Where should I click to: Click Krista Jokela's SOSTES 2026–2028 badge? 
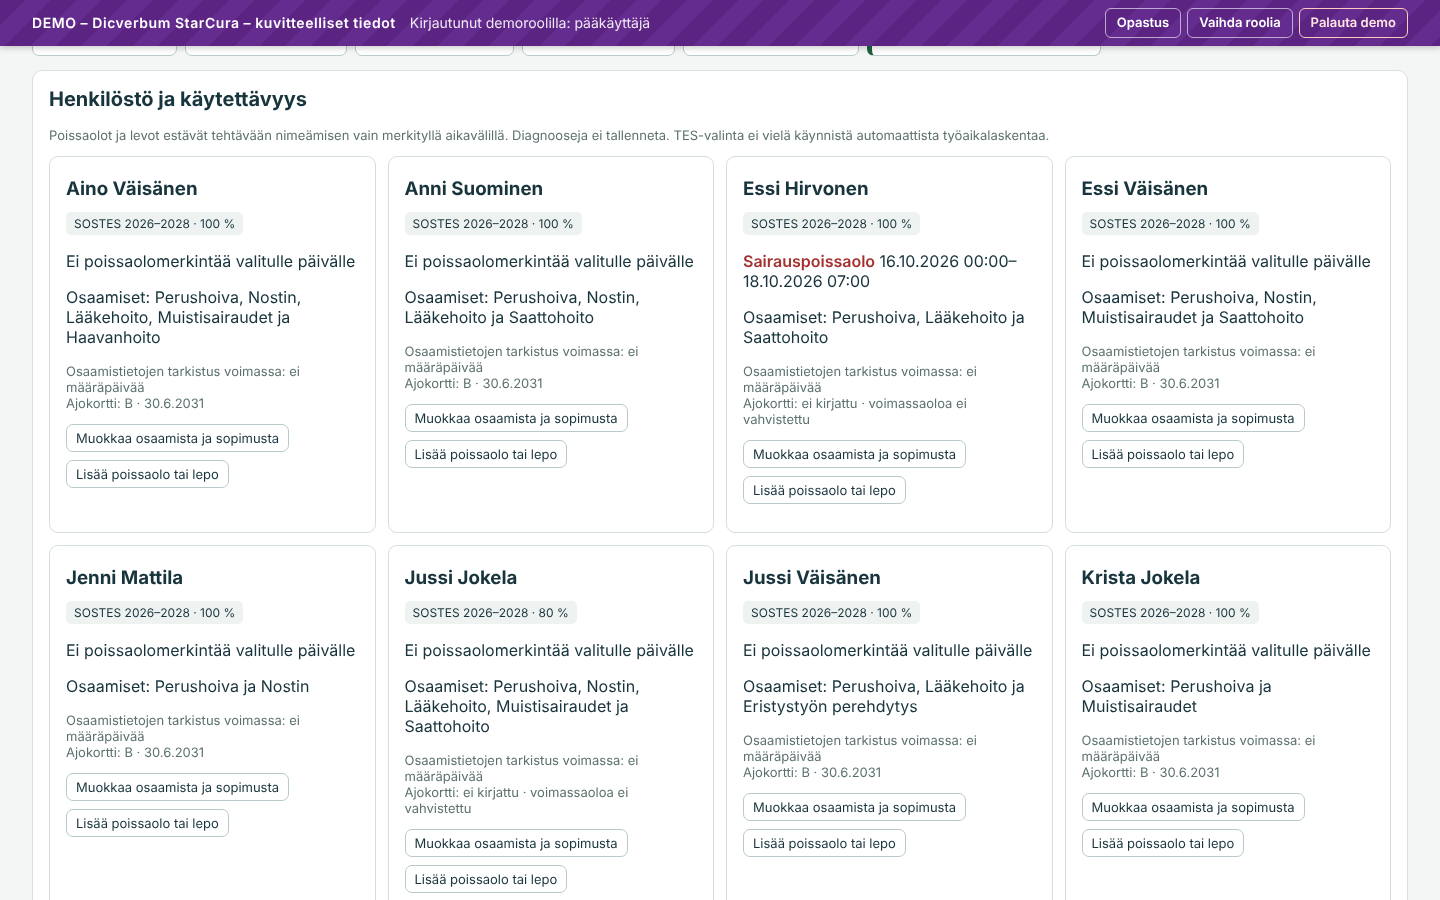tap(1170, 613)
